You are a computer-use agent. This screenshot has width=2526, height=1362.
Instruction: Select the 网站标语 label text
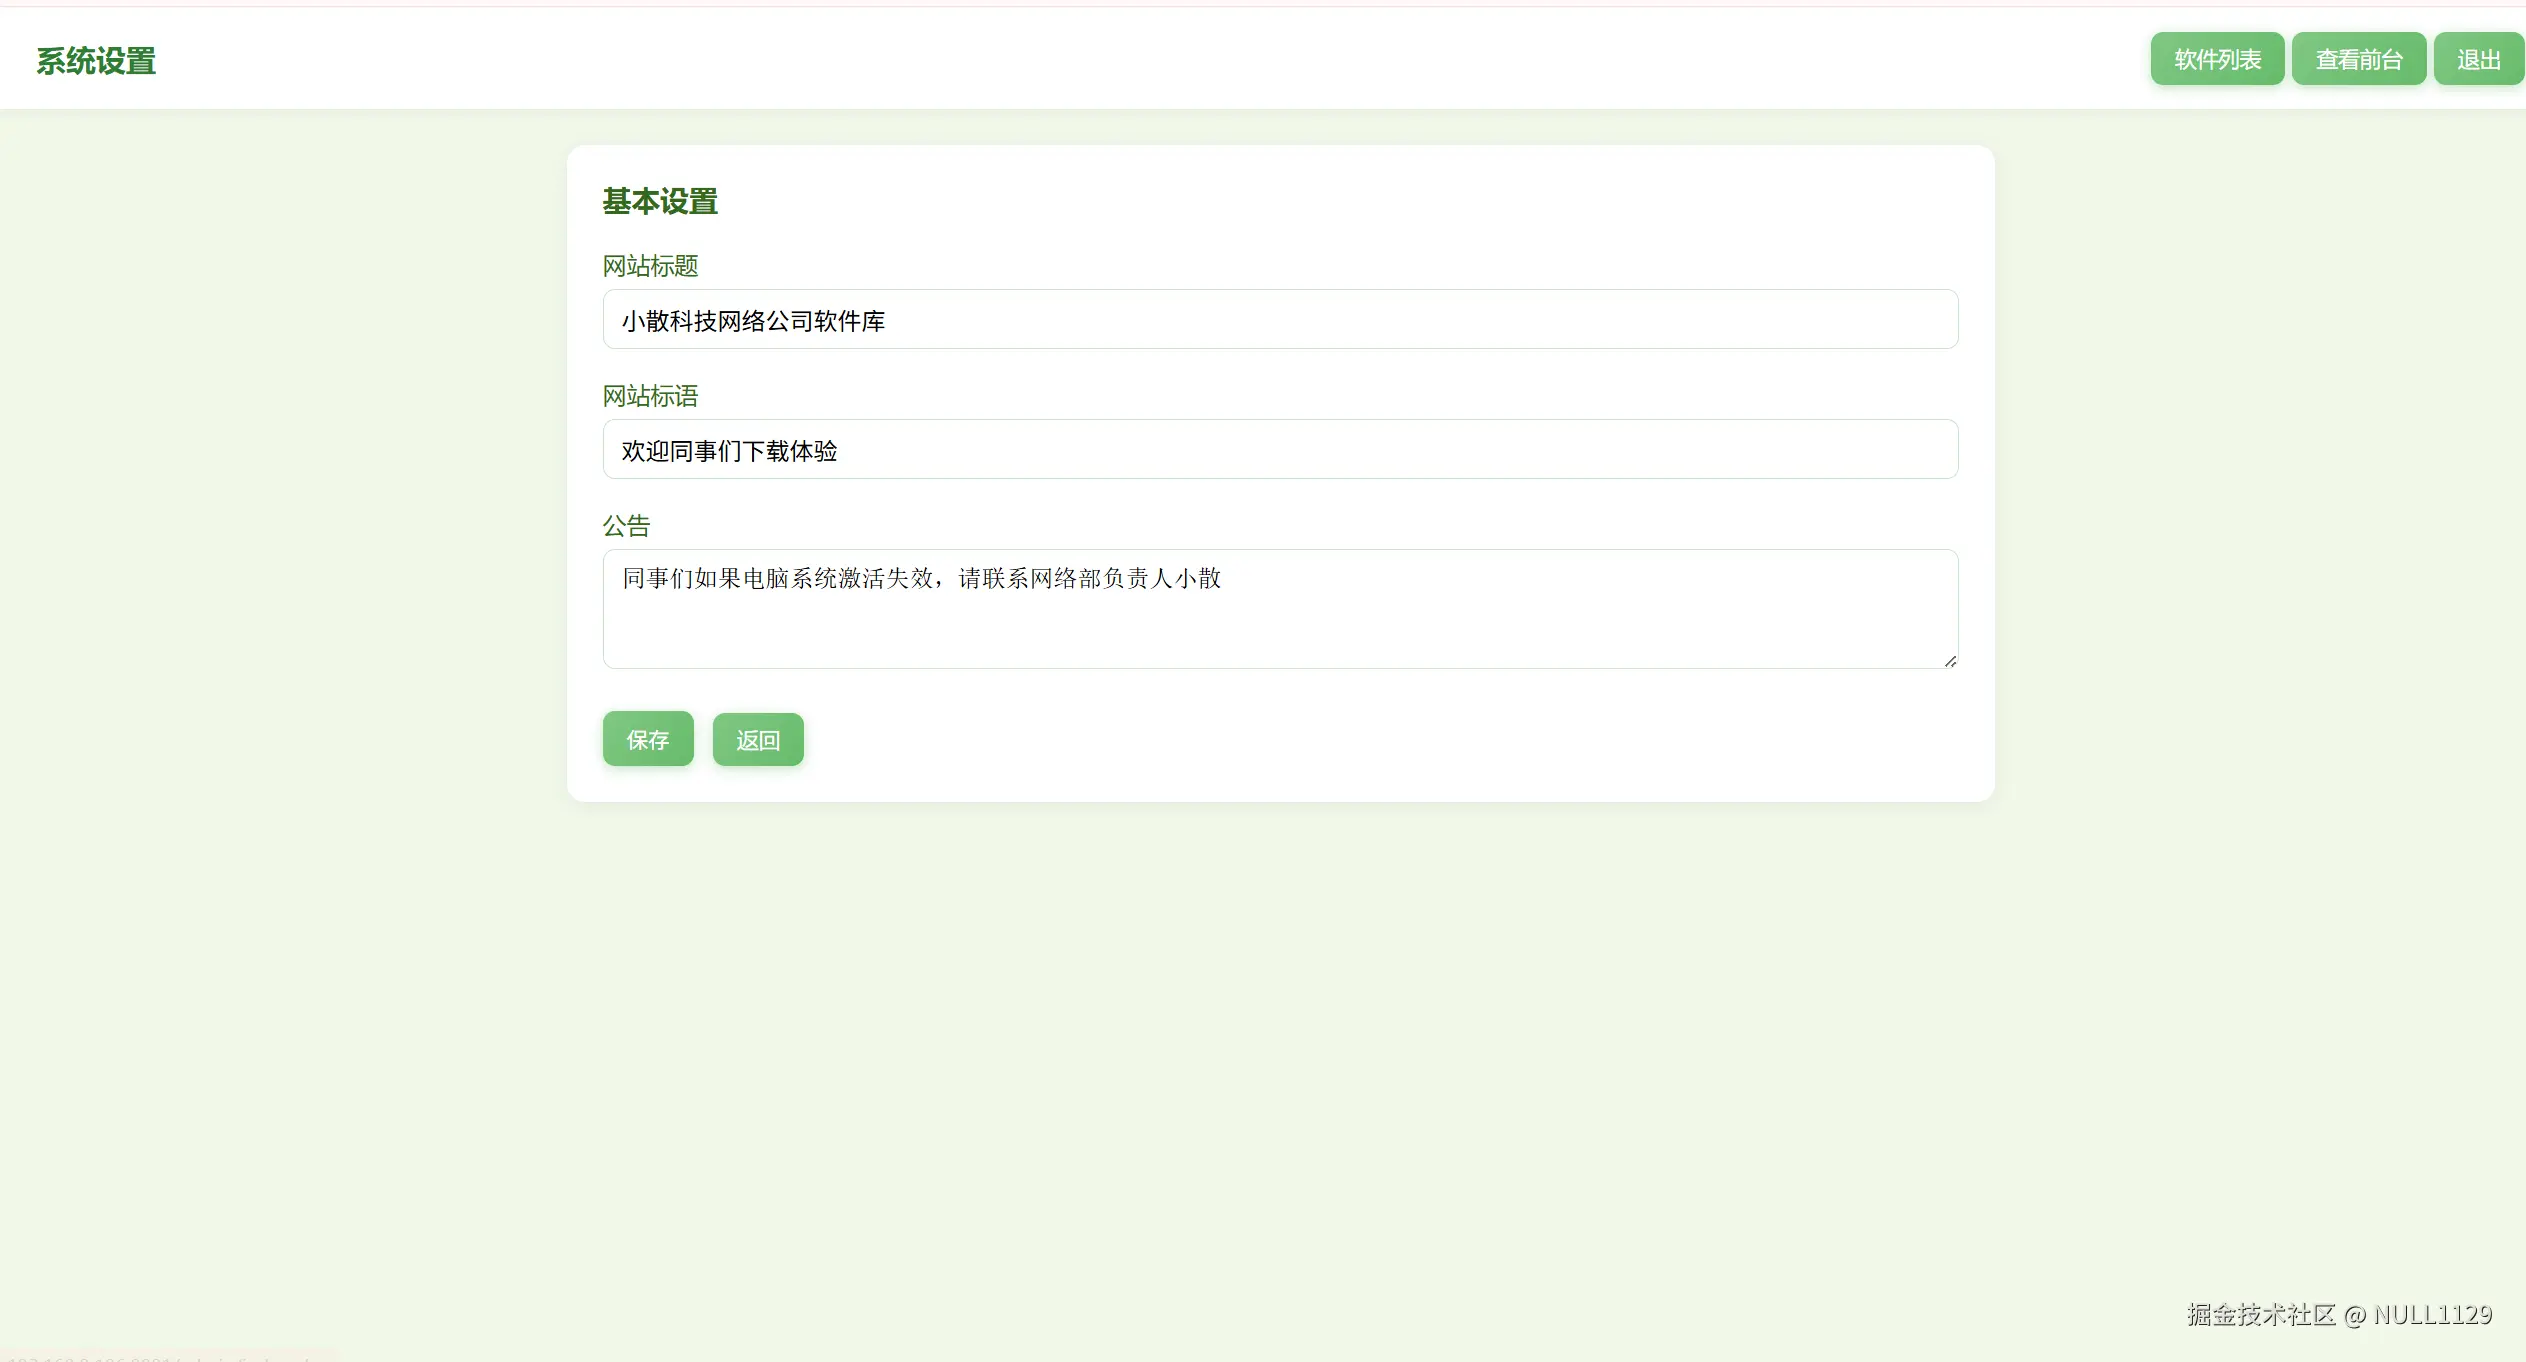pyautogui.click(x=650, y=396)
